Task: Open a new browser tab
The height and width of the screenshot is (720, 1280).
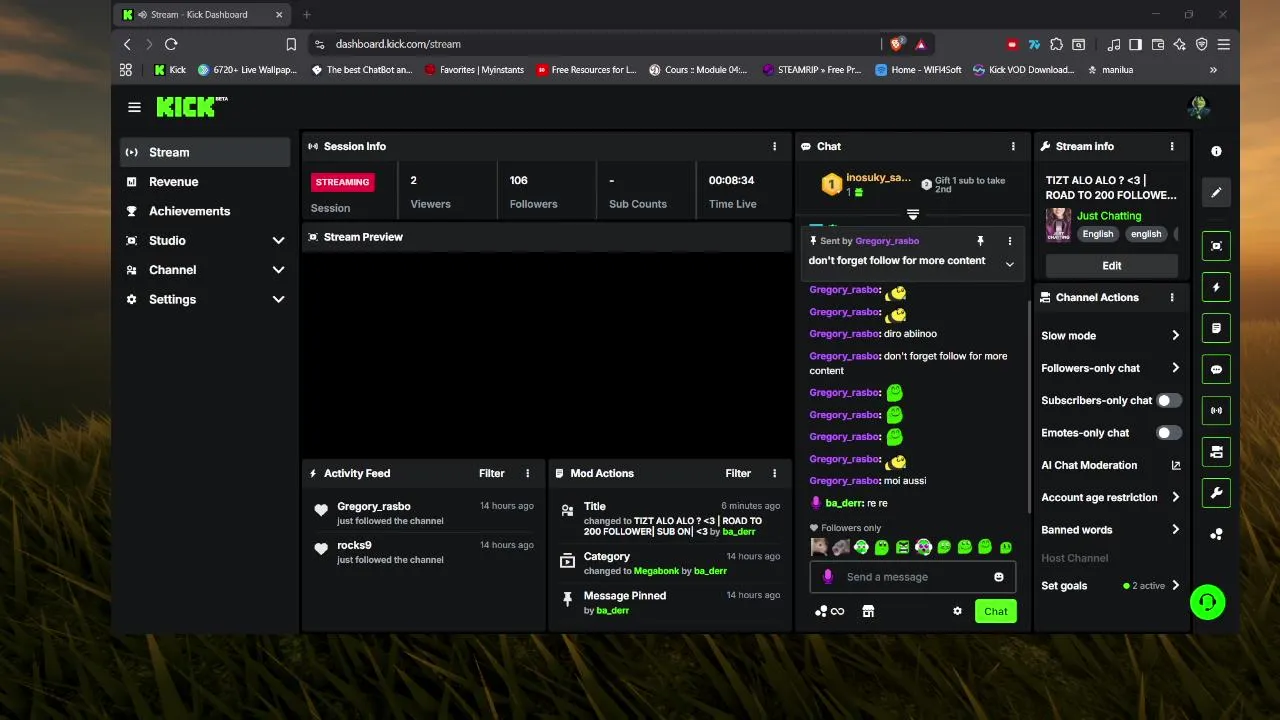Action: click(307, 14)
